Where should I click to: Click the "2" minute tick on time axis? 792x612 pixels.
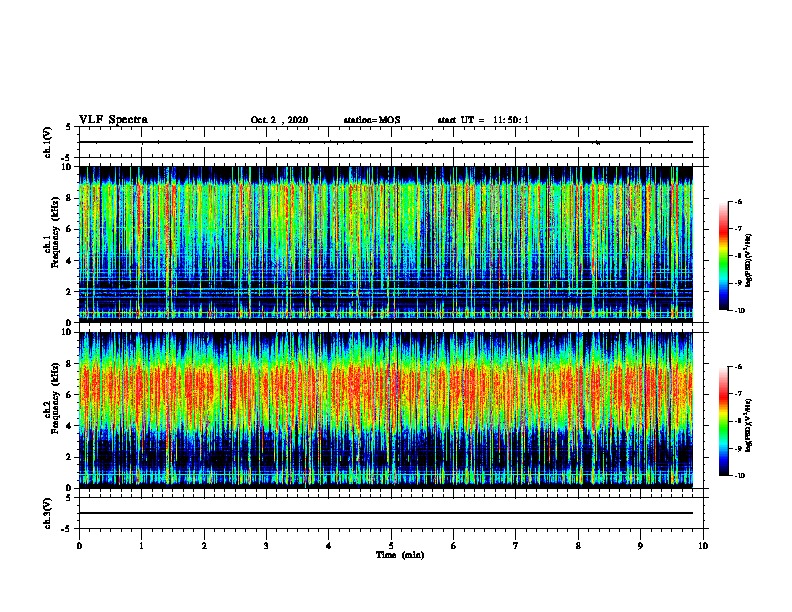coord(204,546)
